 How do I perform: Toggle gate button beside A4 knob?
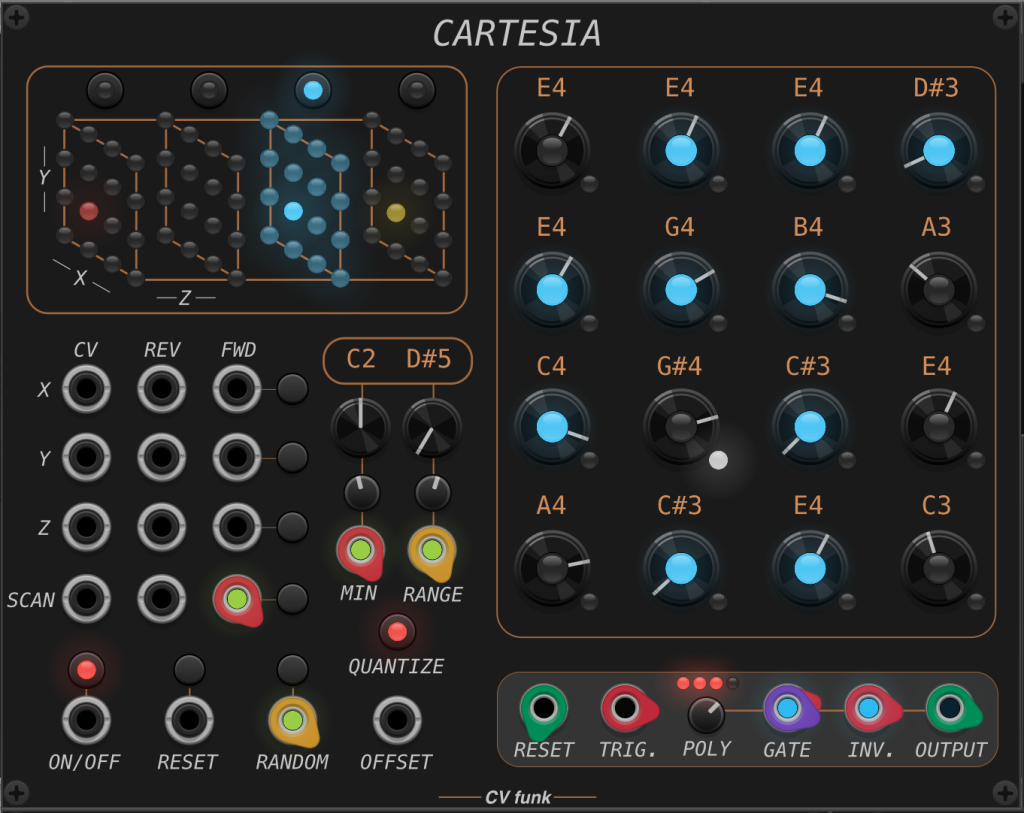589,602
